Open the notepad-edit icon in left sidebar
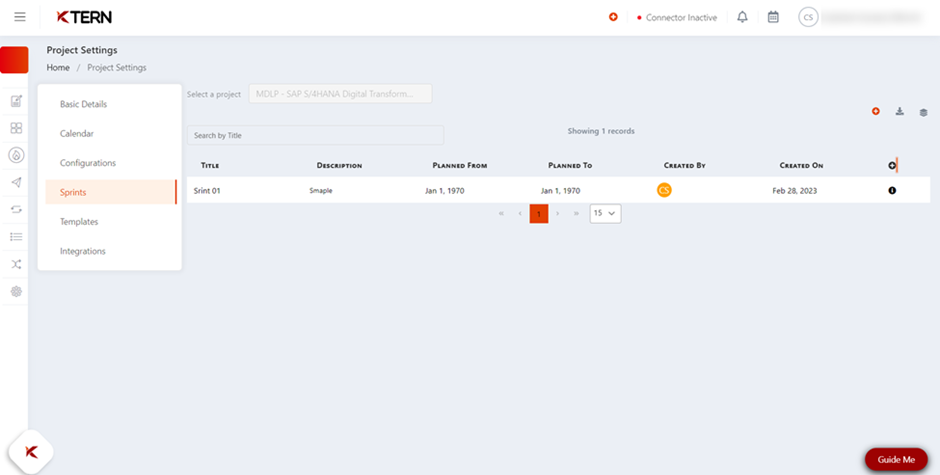940x475 pixels. click(16, 101)
